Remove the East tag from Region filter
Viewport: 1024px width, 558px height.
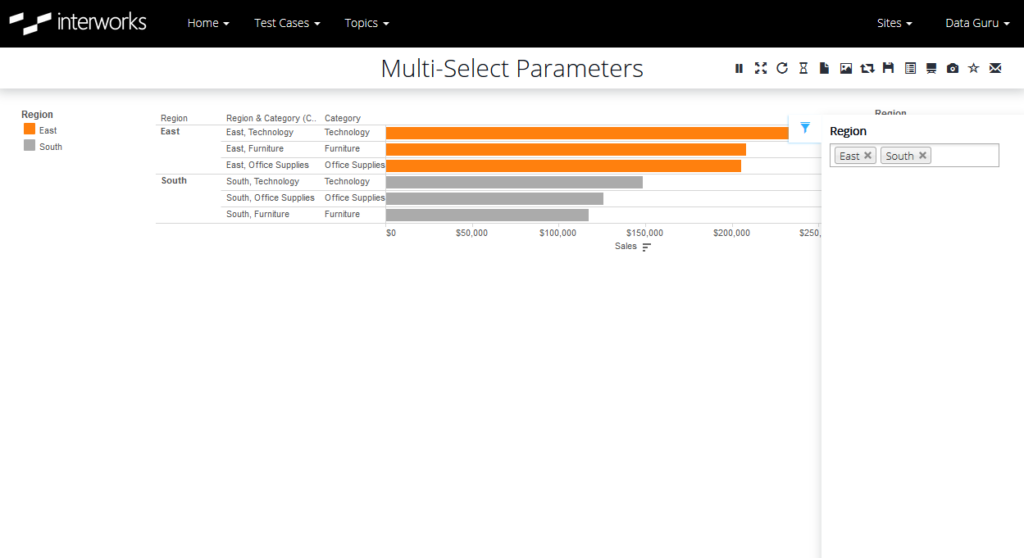pos(868,156)
